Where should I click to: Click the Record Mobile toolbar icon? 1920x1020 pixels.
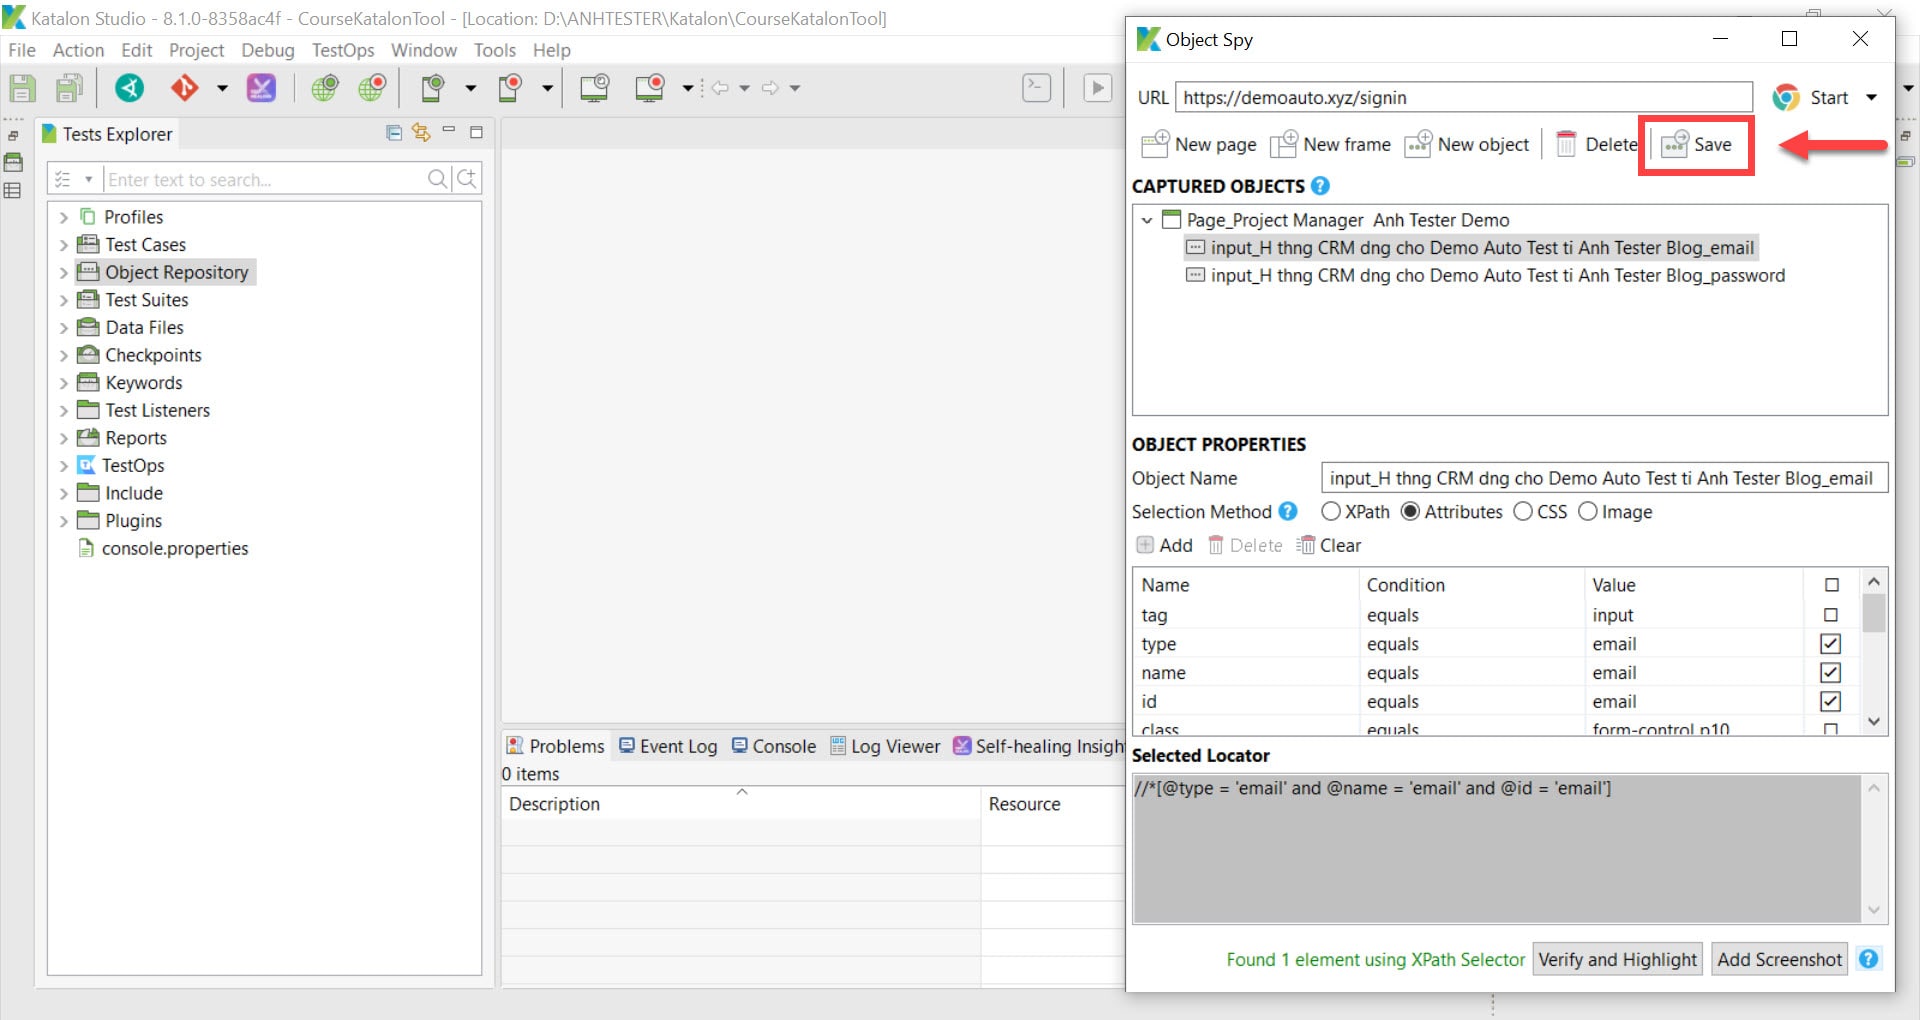[511, 88]
